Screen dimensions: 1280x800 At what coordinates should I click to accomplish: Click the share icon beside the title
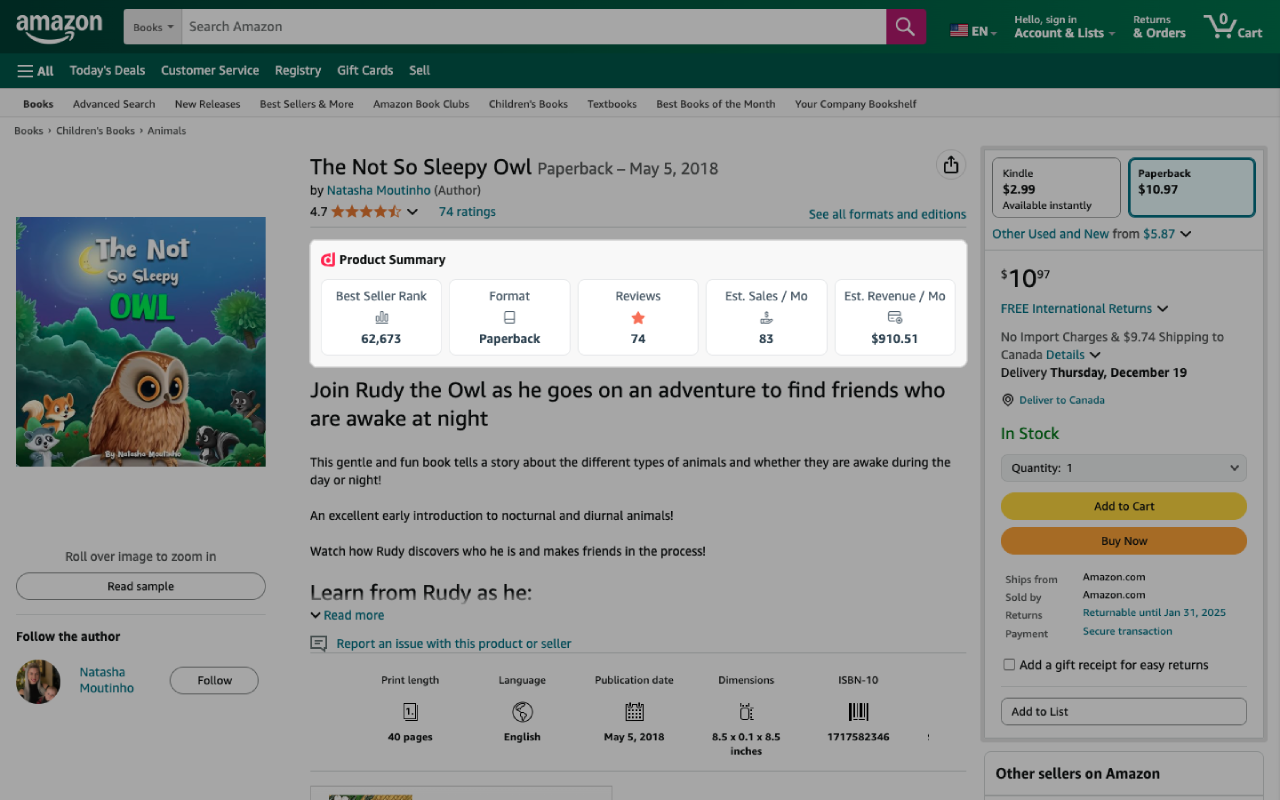[950, 165]
